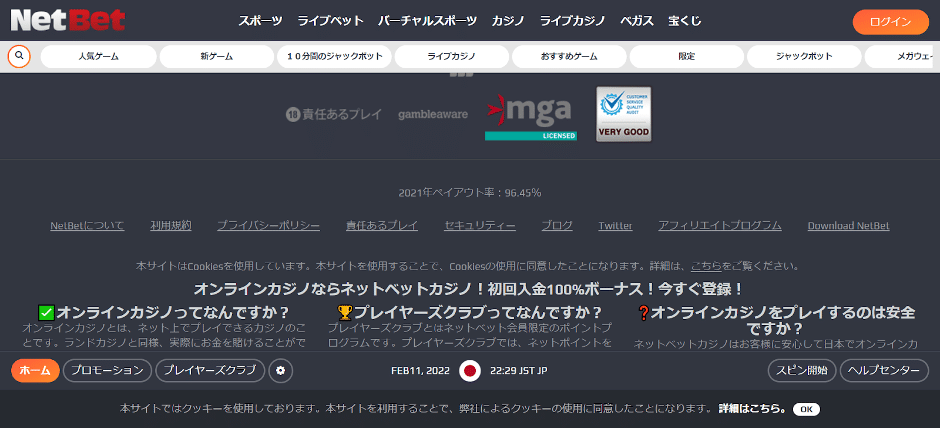Screen dimensions: 941x429
Task: Open the Download NetBet footer link
Action: (848, 226)
